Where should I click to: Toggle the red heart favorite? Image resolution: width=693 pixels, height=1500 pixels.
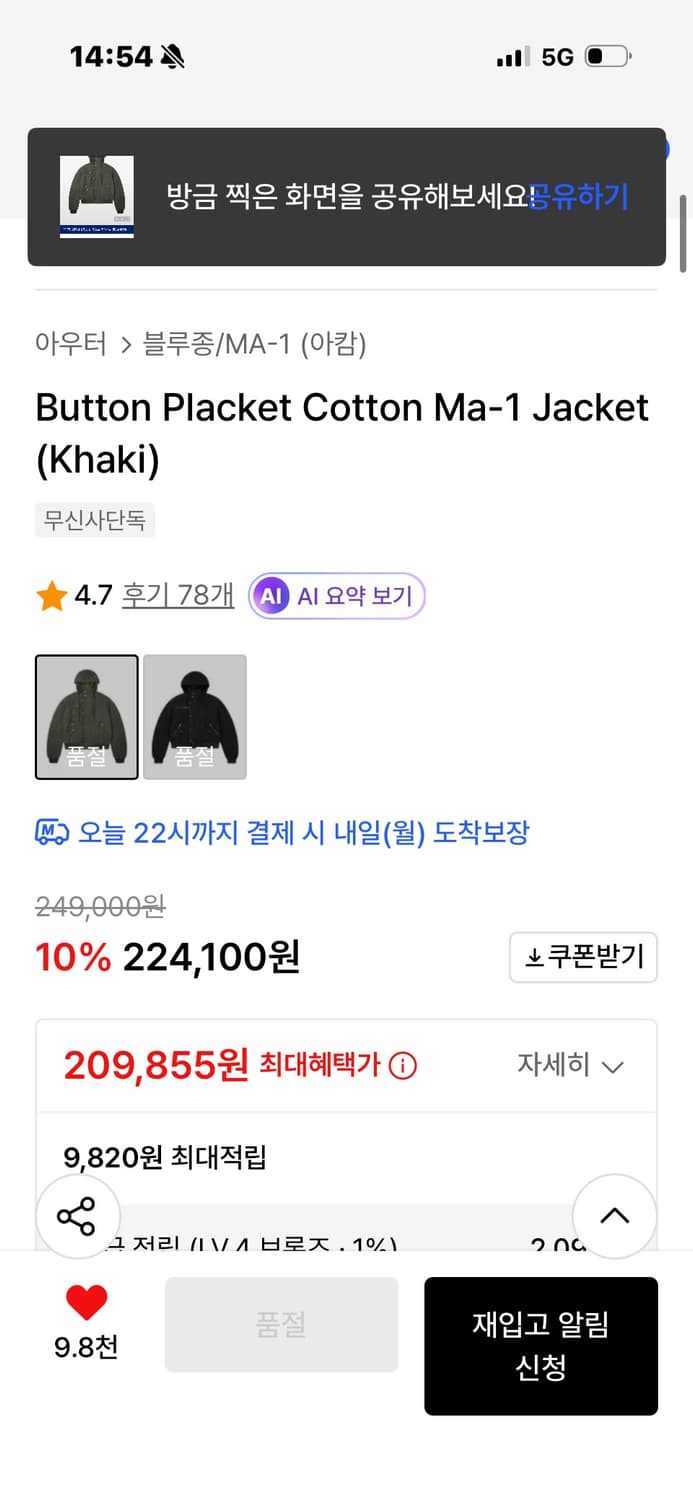89,1303
